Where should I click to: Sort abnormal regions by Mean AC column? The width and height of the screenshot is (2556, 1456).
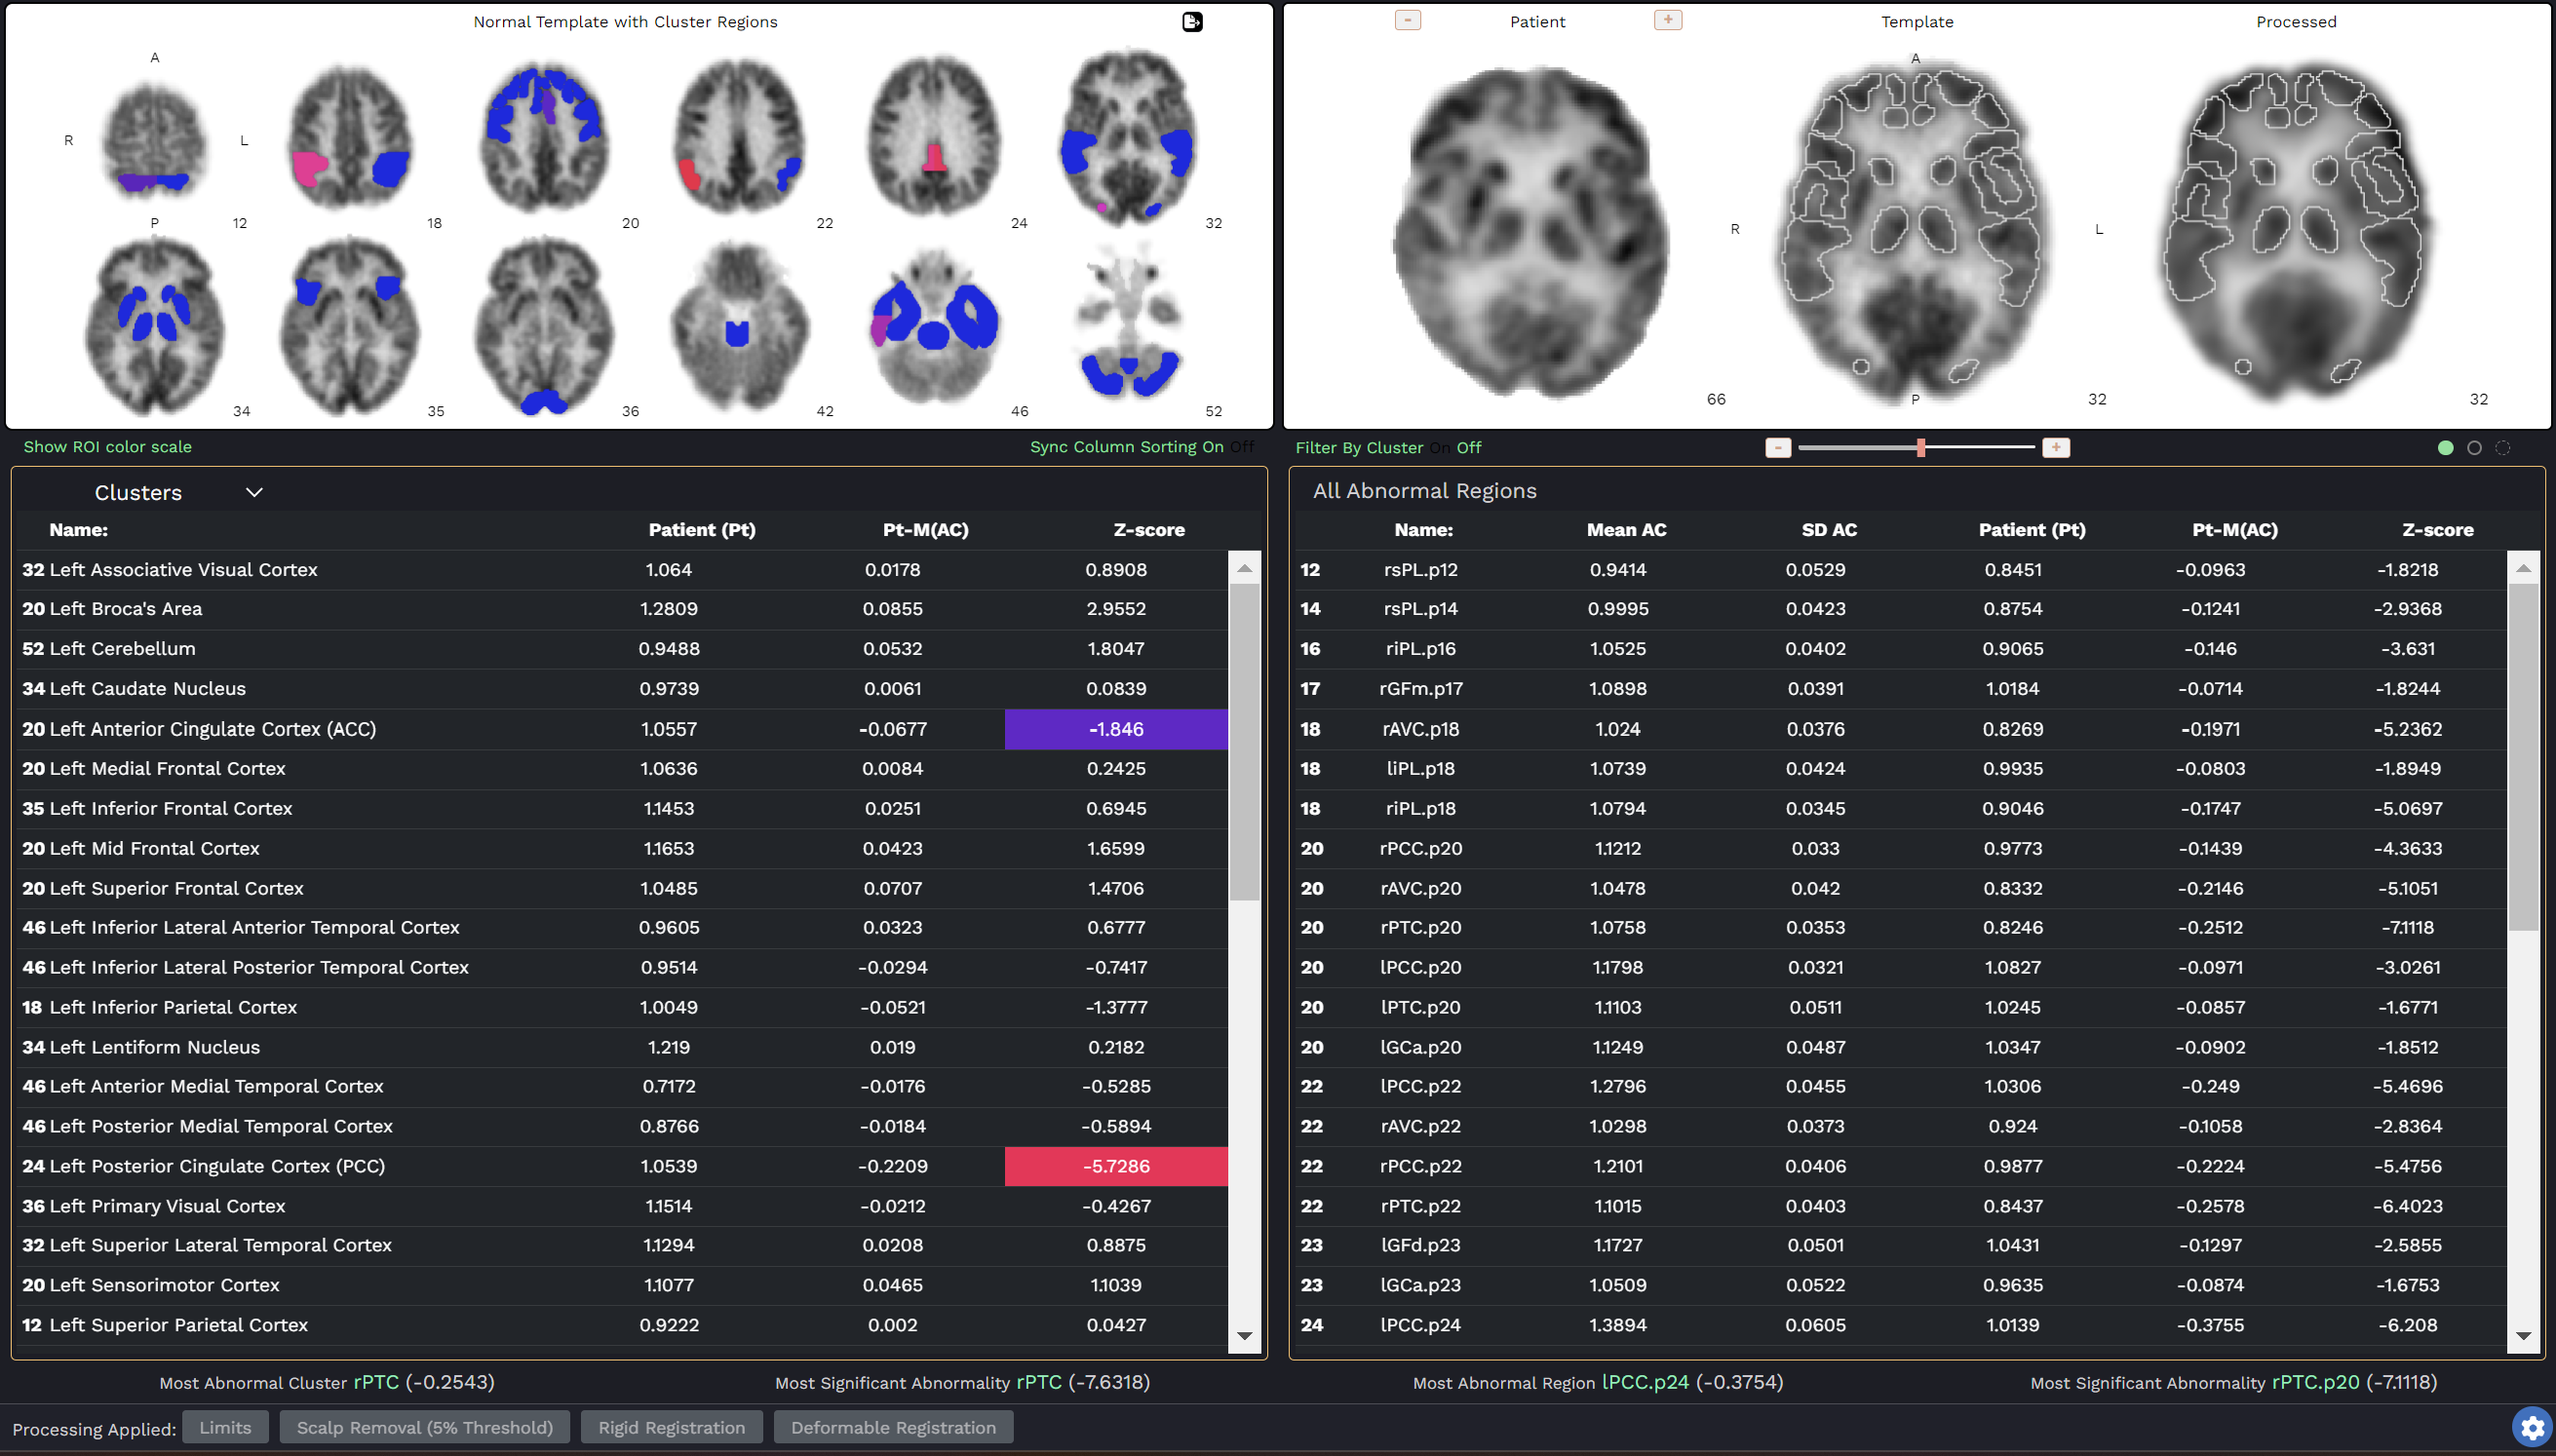[x=1626, y=530]
